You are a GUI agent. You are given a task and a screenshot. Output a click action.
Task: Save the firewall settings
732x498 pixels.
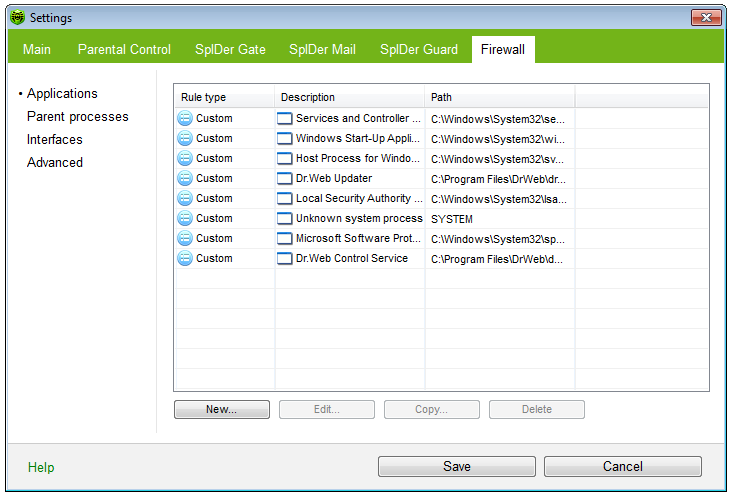(456, 466)
